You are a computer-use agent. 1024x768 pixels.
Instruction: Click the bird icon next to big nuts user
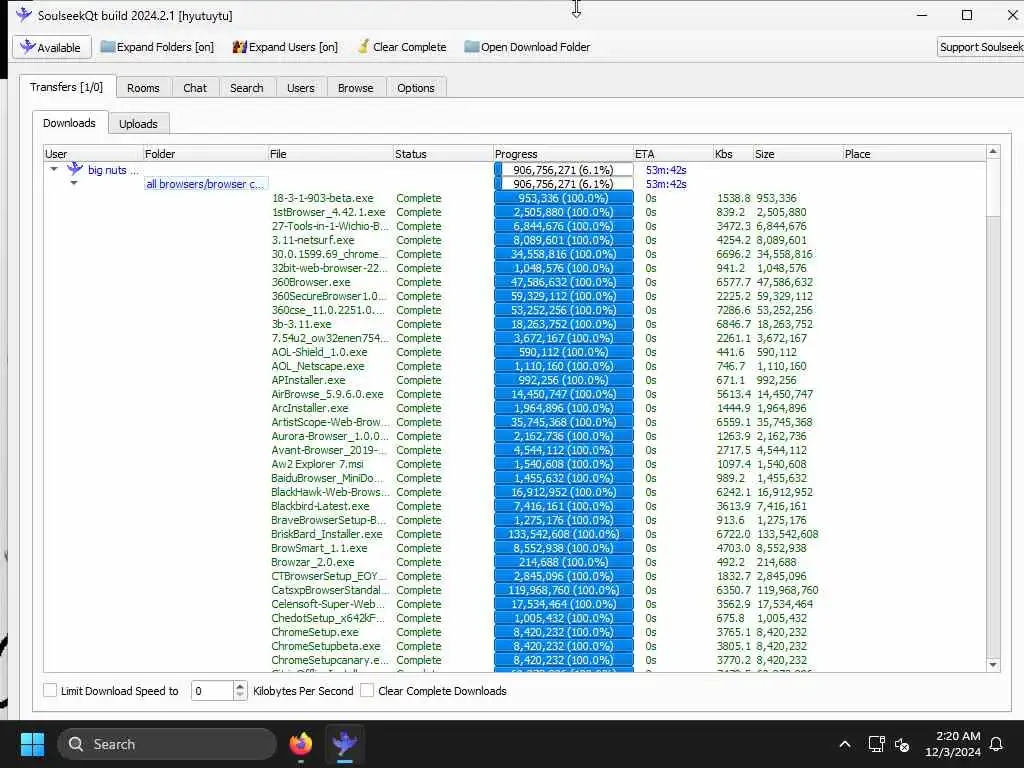point(74,169)
